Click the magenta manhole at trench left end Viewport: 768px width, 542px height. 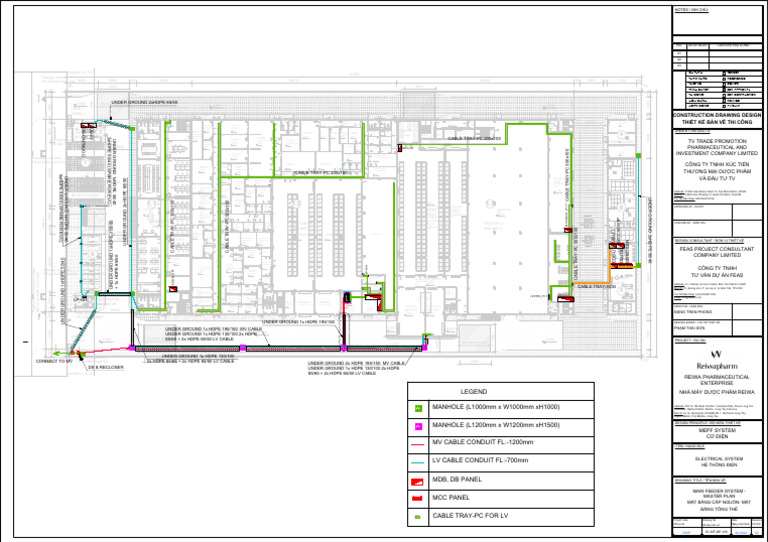click(131, 348)
